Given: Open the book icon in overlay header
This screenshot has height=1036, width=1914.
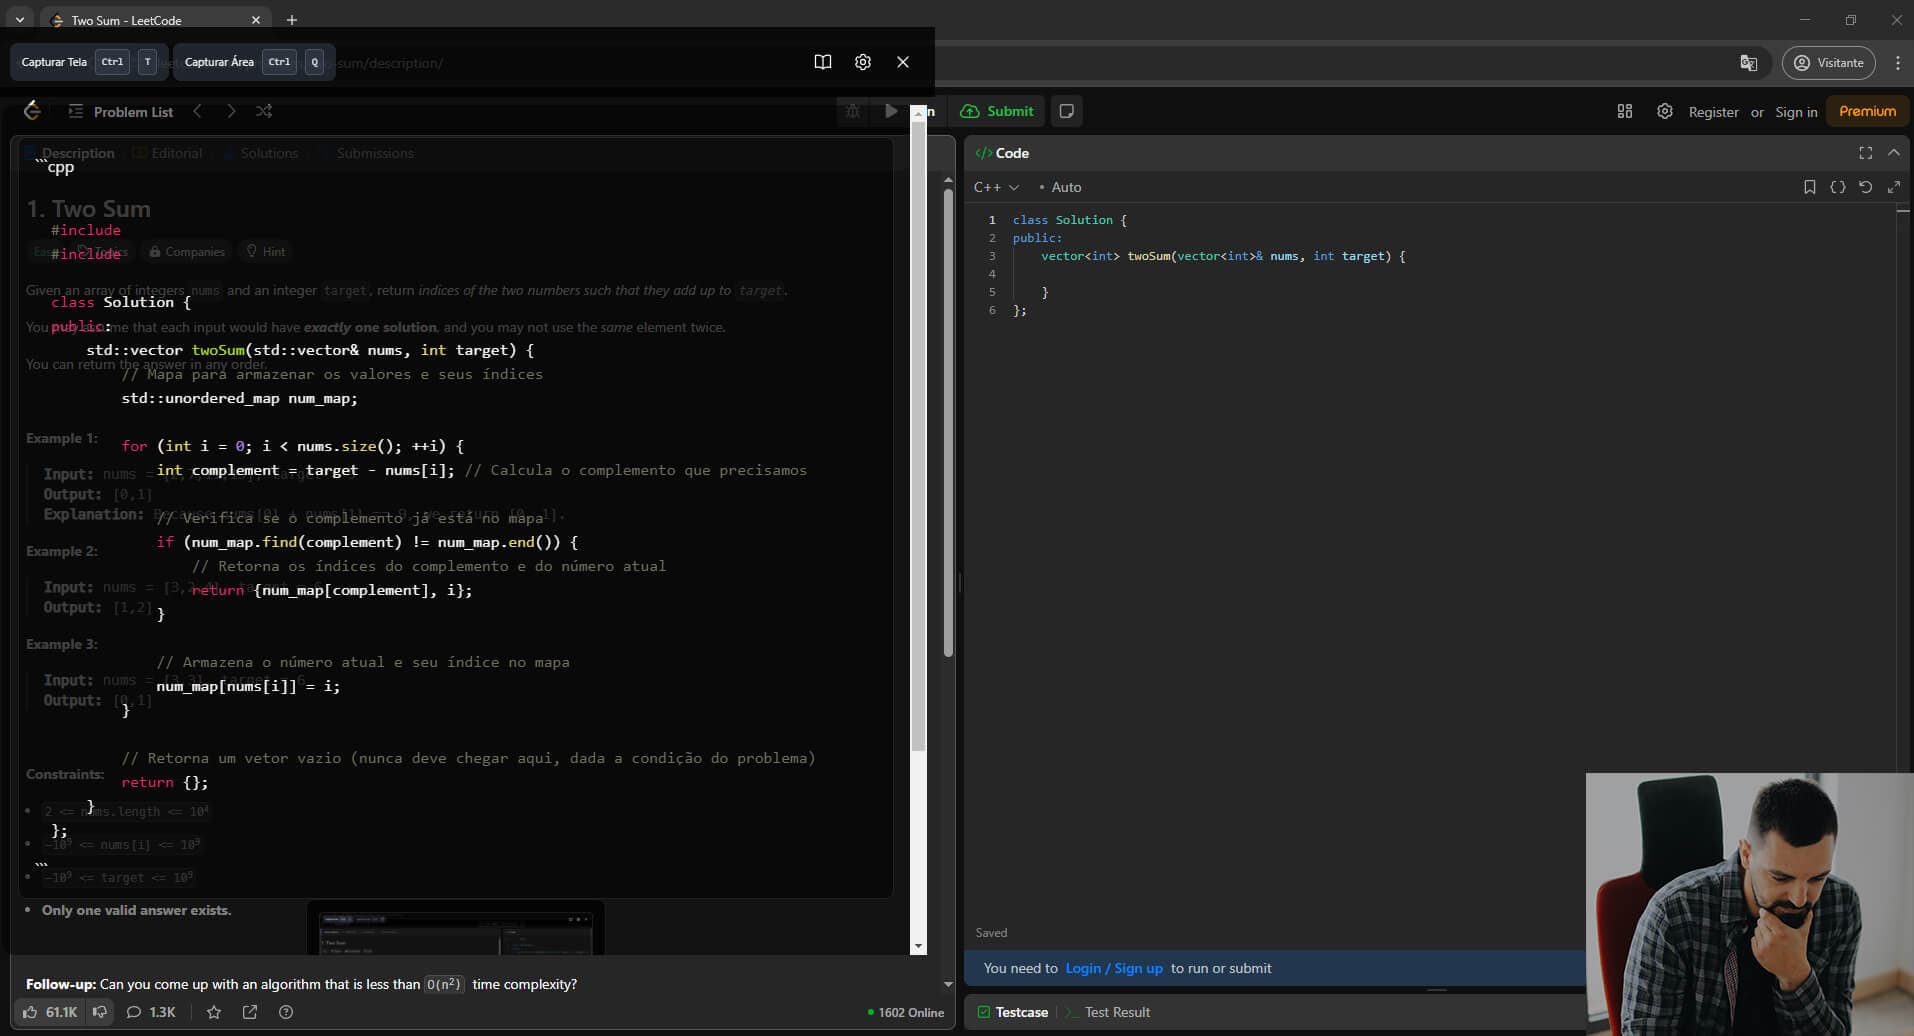Looking at the screenshot, I should 822,62.
